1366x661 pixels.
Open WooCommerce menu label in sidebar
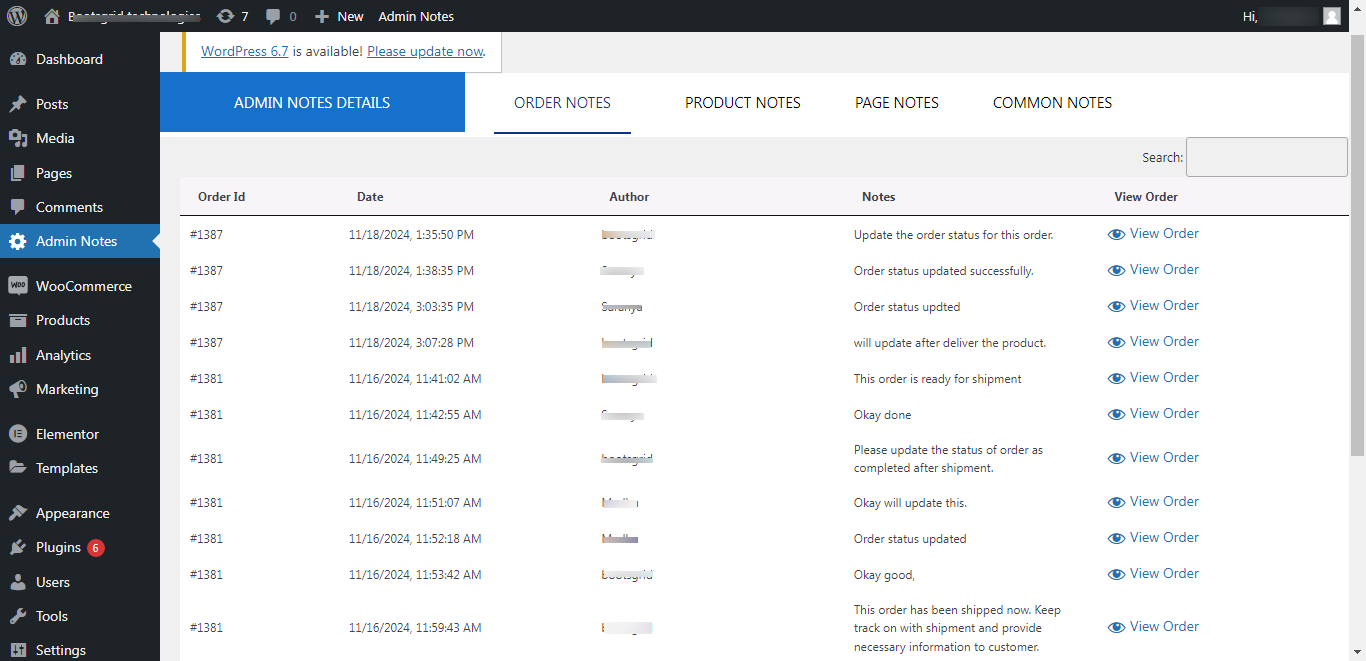click(84, 286)
